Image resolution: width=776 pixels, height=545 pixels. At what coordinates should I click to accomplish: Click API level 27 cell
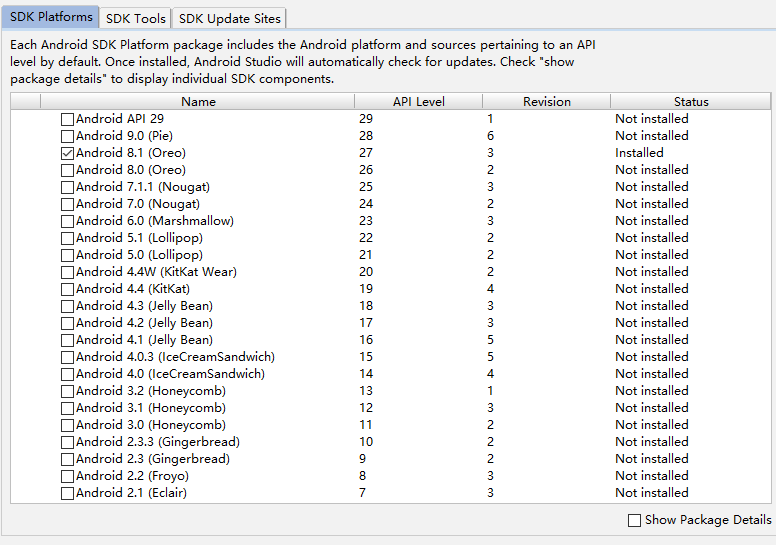366,152
